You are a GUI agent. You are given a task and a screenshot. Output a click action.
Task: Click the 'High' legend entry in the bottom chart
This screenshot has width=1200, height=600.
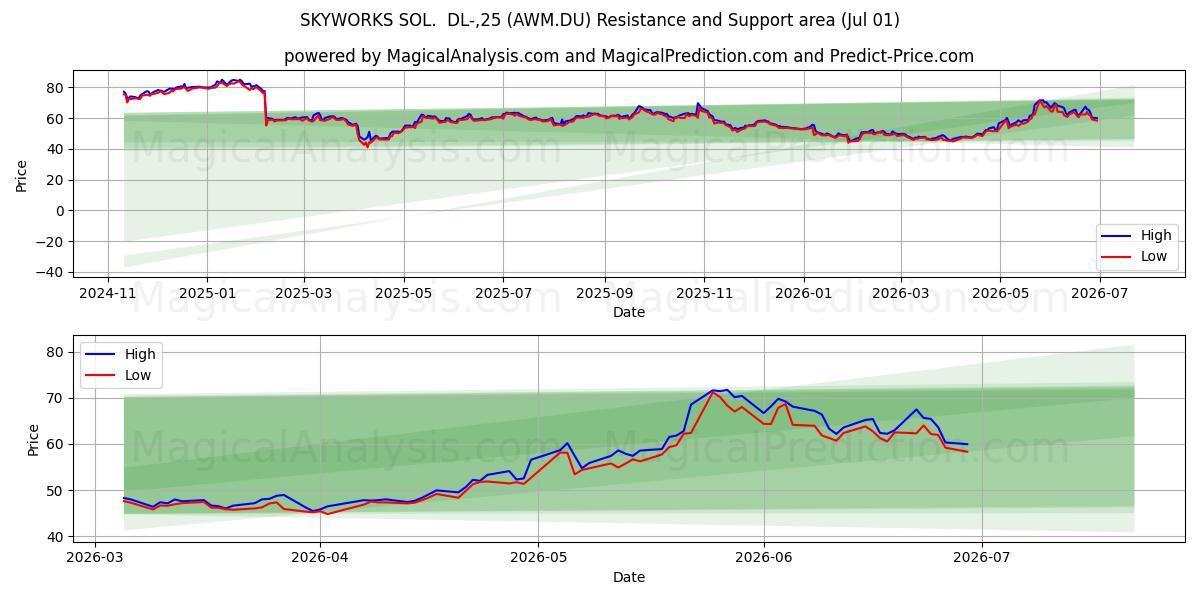click(x=121, y=354)
